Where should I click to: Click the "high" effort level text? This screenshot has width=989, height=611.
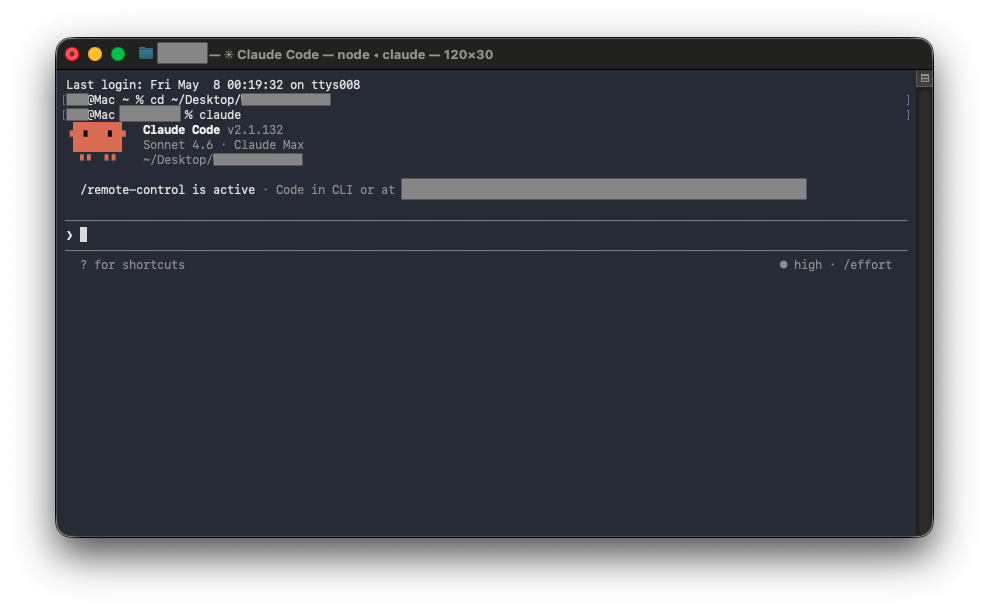[x=807, y=265]
